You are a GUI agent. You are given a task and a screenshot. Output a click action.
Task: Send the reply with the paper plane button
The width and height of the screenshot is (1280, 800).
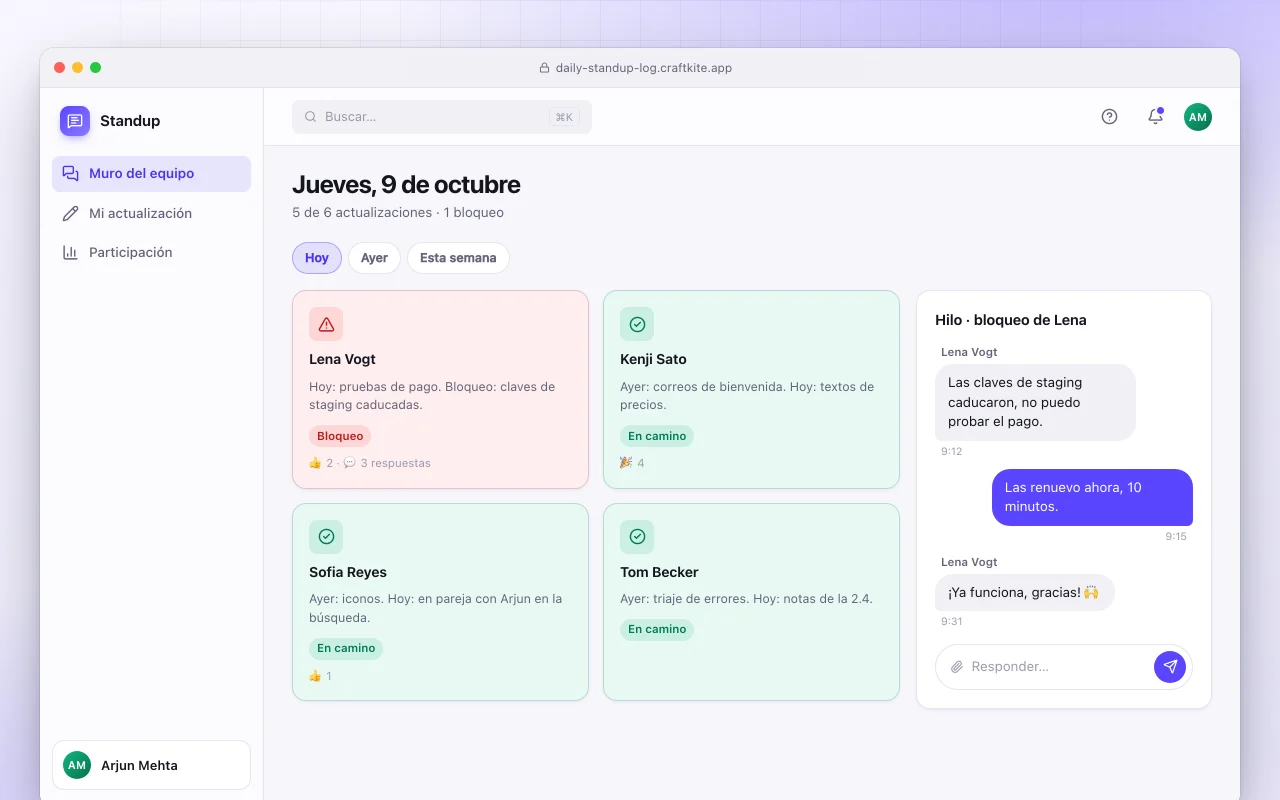click(1170, 667)
